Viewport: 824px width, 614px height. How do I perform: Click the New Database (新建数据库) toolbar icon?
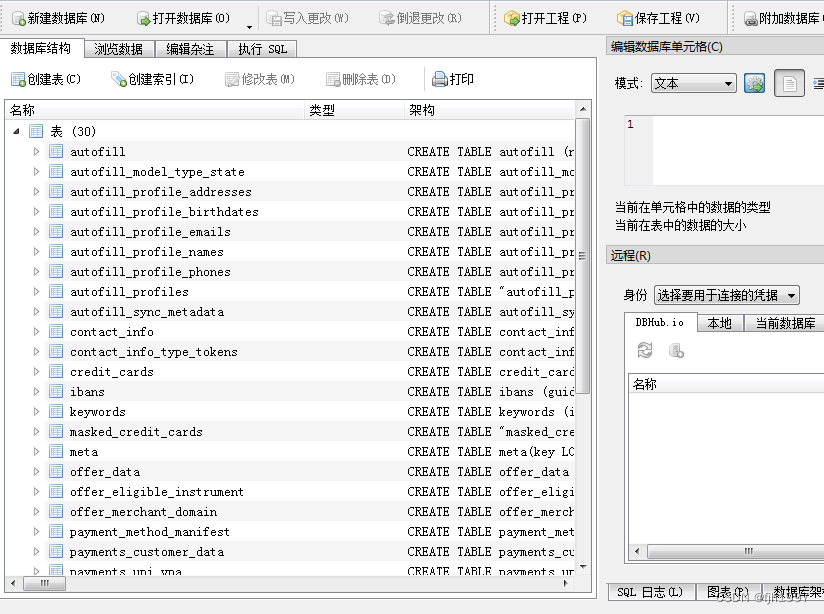click(19, 19)
